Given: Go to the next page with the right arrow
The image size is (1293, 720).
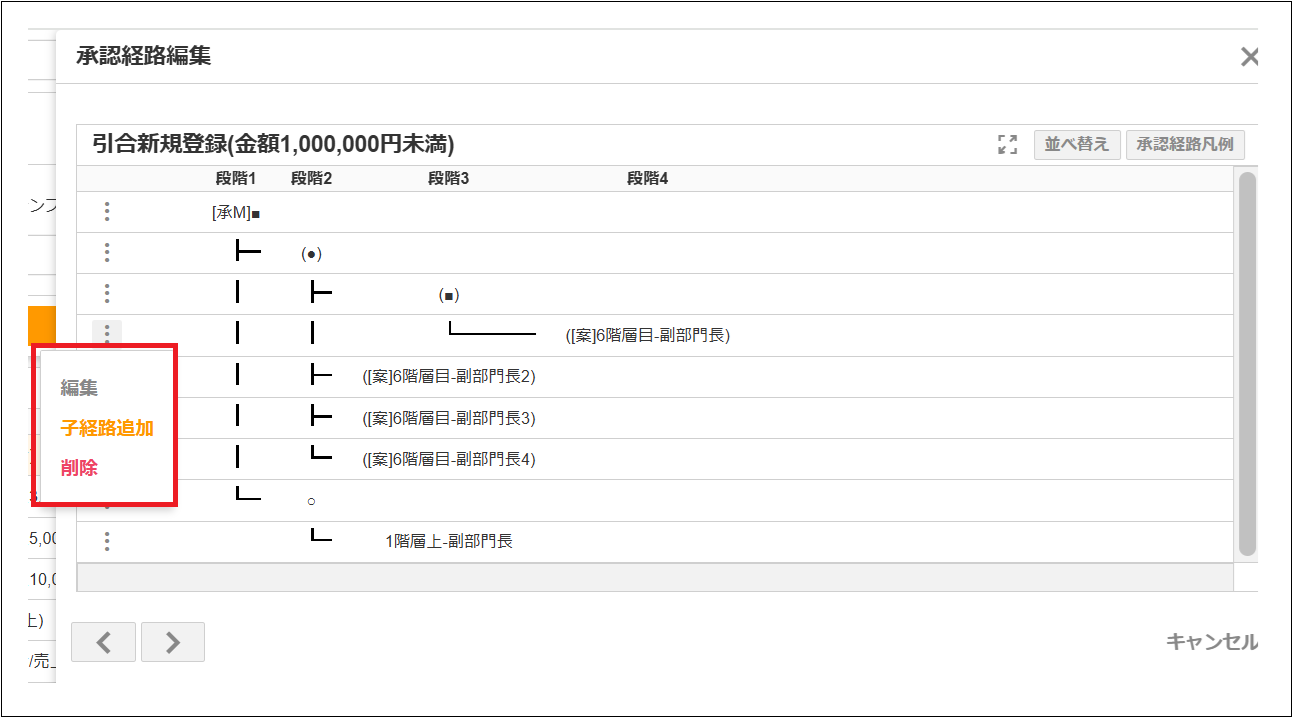Looking at the screenshot, I should pyautogui.click(x=172, y=642).
